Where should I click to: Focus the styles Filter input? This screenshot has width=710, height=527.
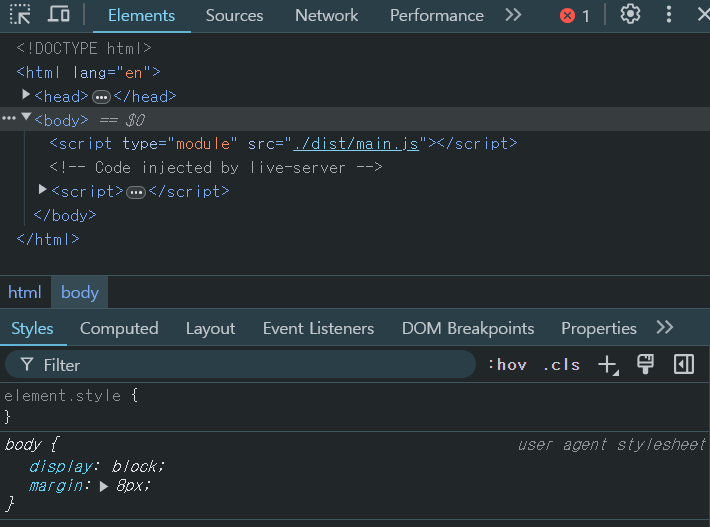(240, 364)
